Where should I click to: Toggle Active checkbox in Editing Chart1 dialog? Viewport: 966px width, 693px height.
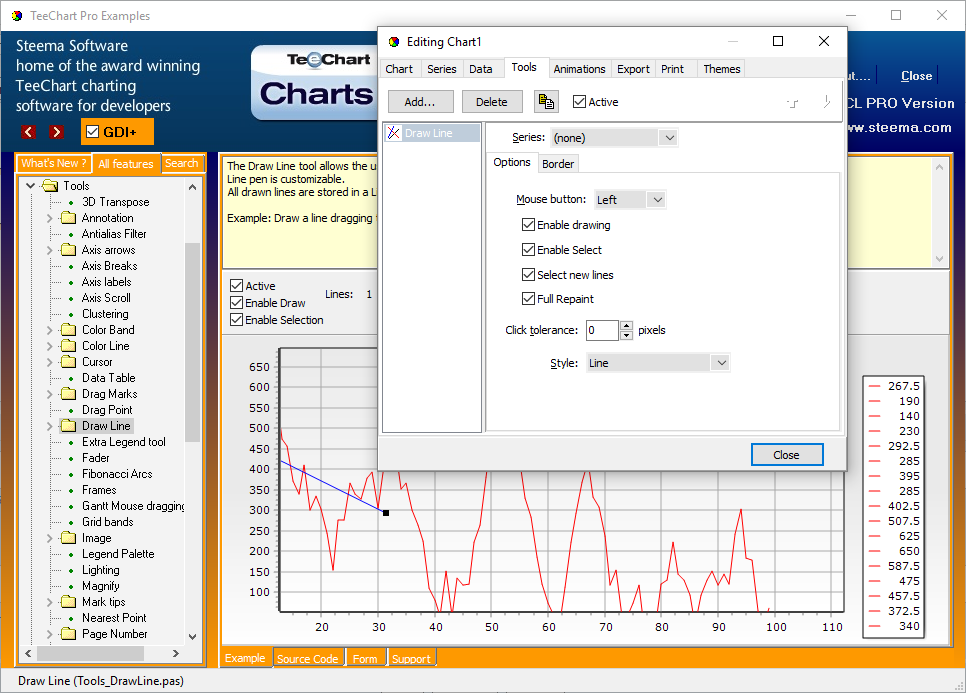click(579, 102)
